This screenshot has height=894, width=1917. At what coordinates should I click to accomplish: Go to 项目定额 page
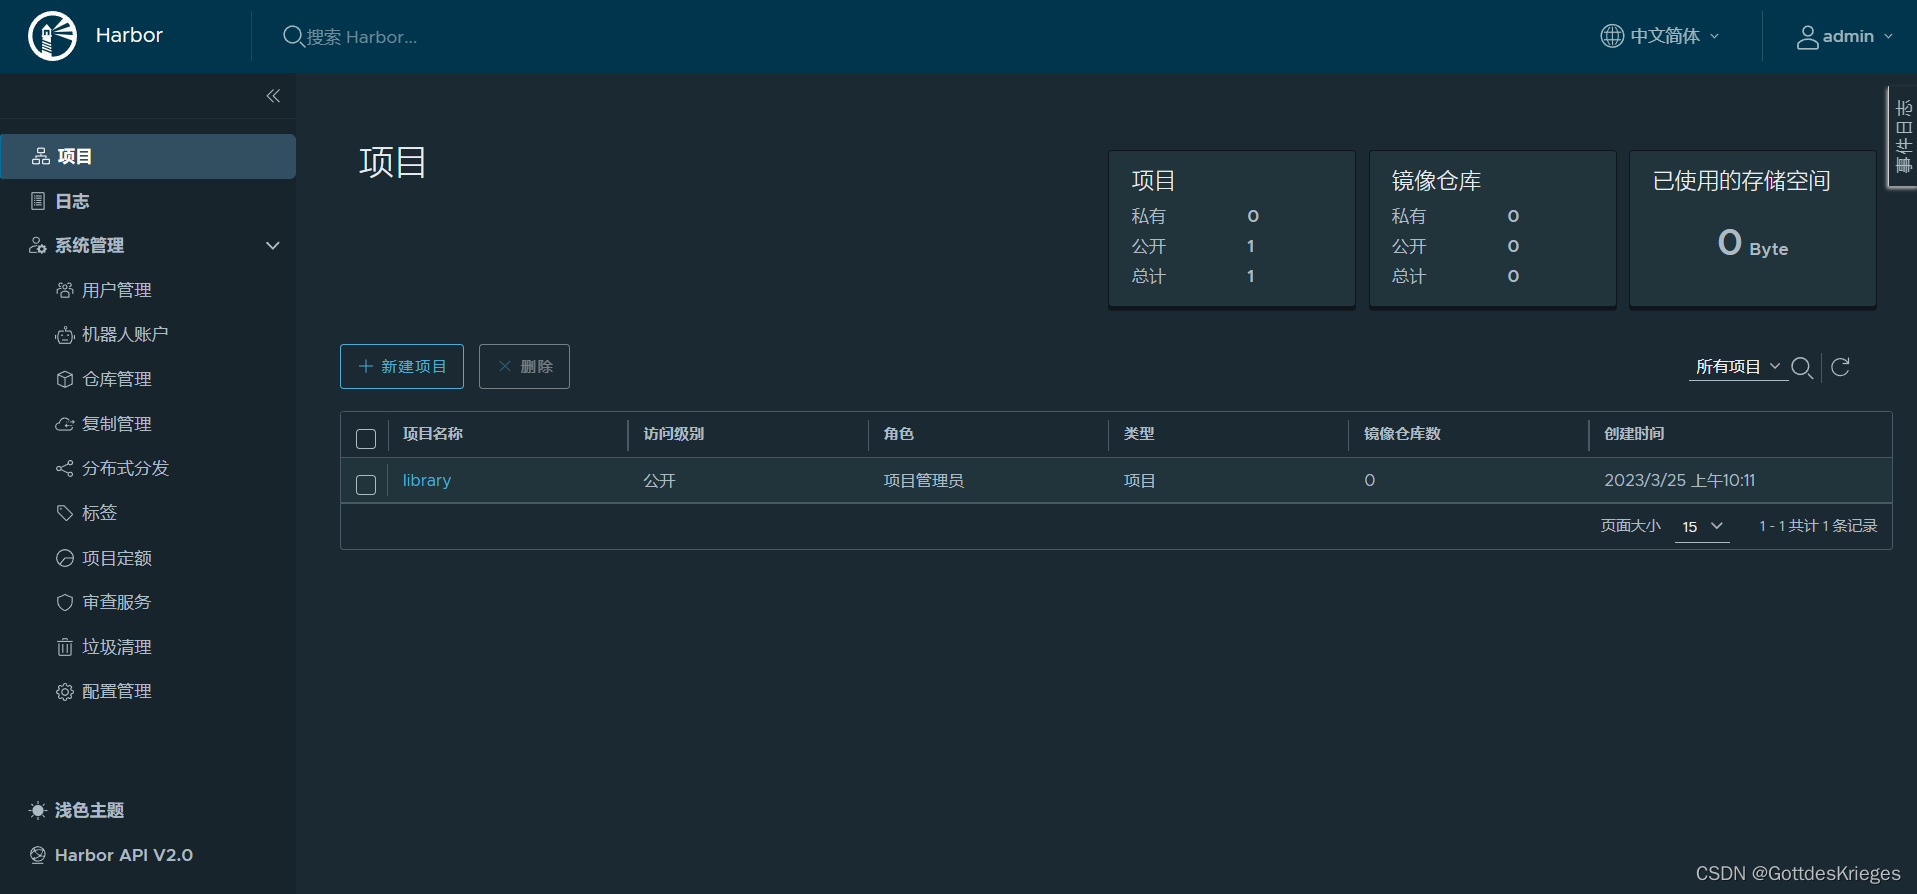pos(117,558)
